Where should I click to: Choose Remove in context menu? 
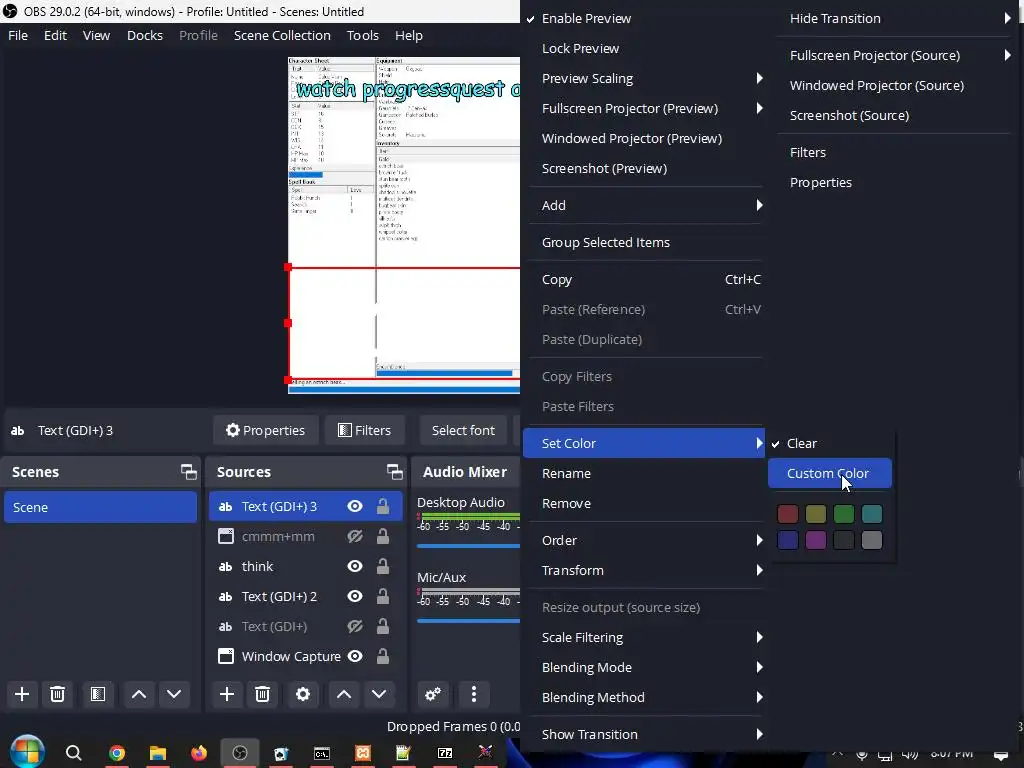click(644, 504)
